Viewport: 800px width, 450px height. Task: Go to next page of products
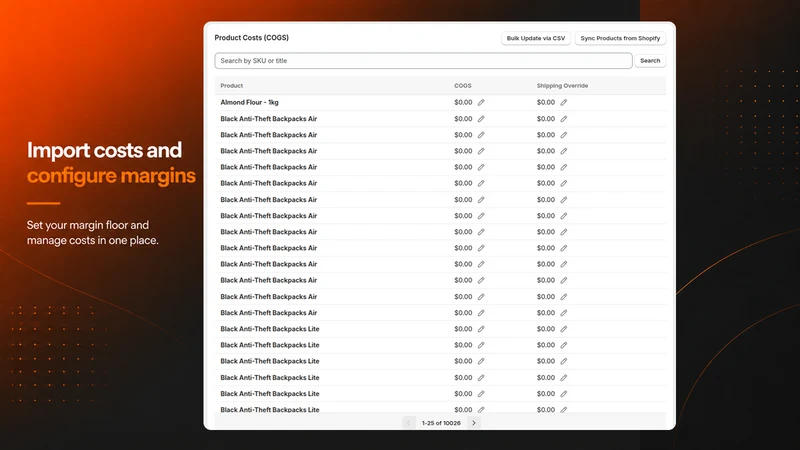point(474,423)
